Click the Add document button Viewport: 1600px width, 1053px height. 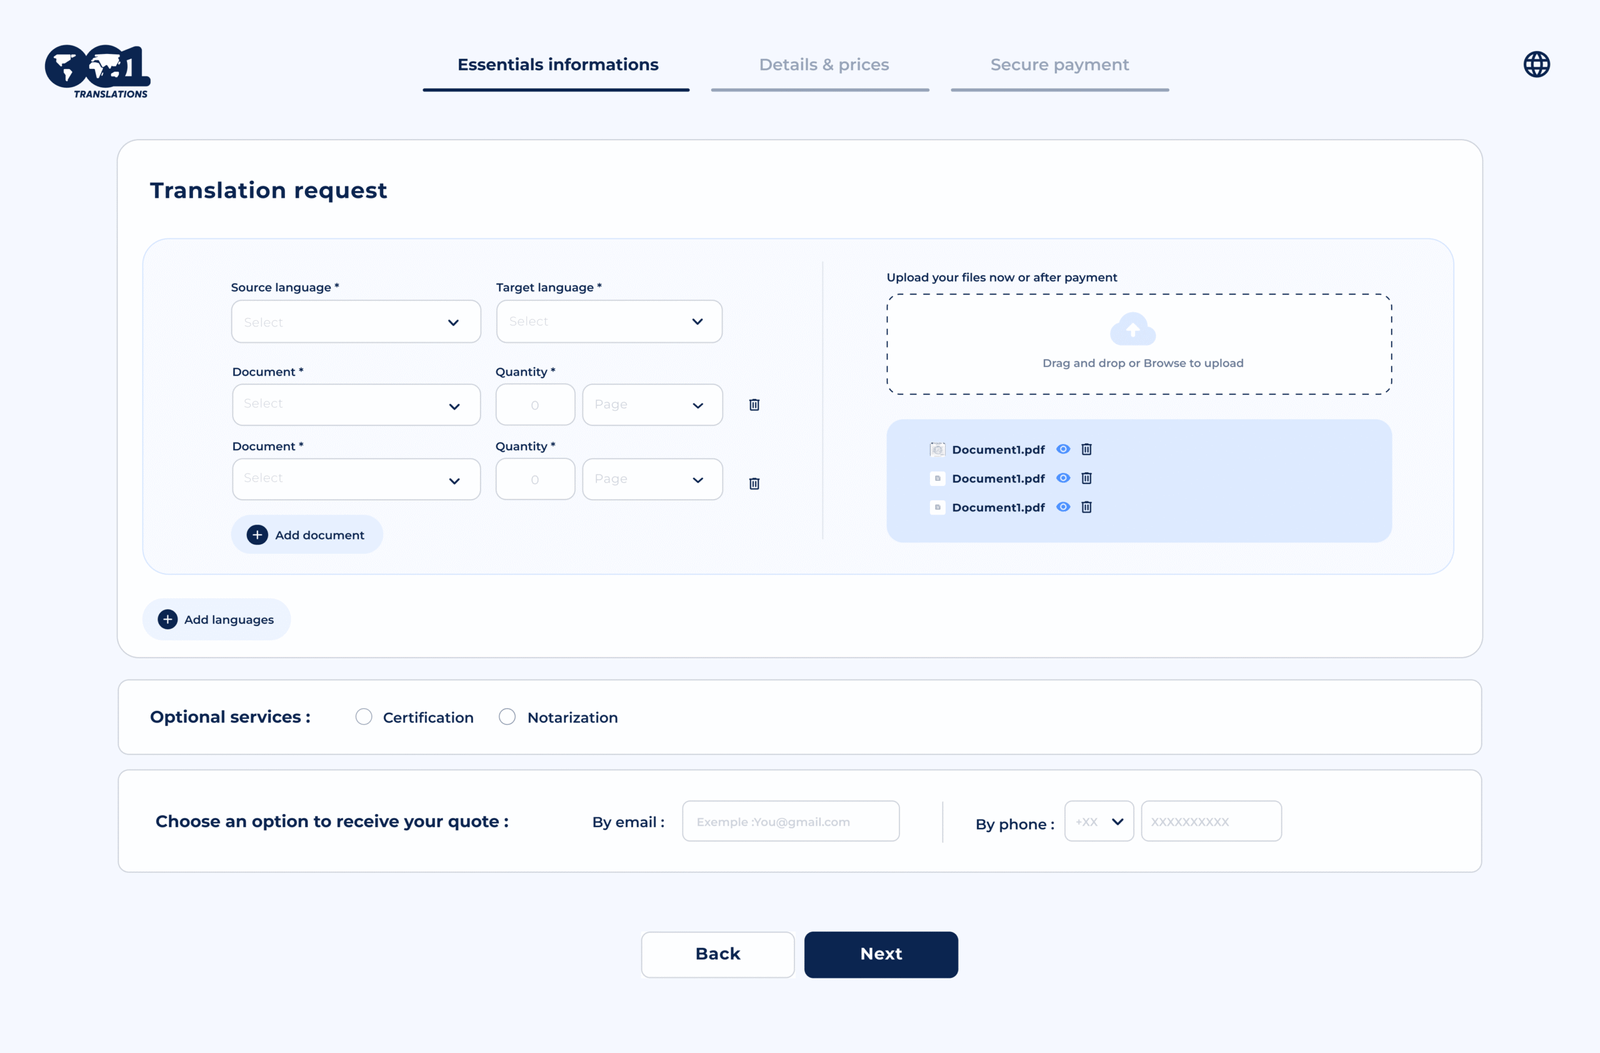[307, 535]
